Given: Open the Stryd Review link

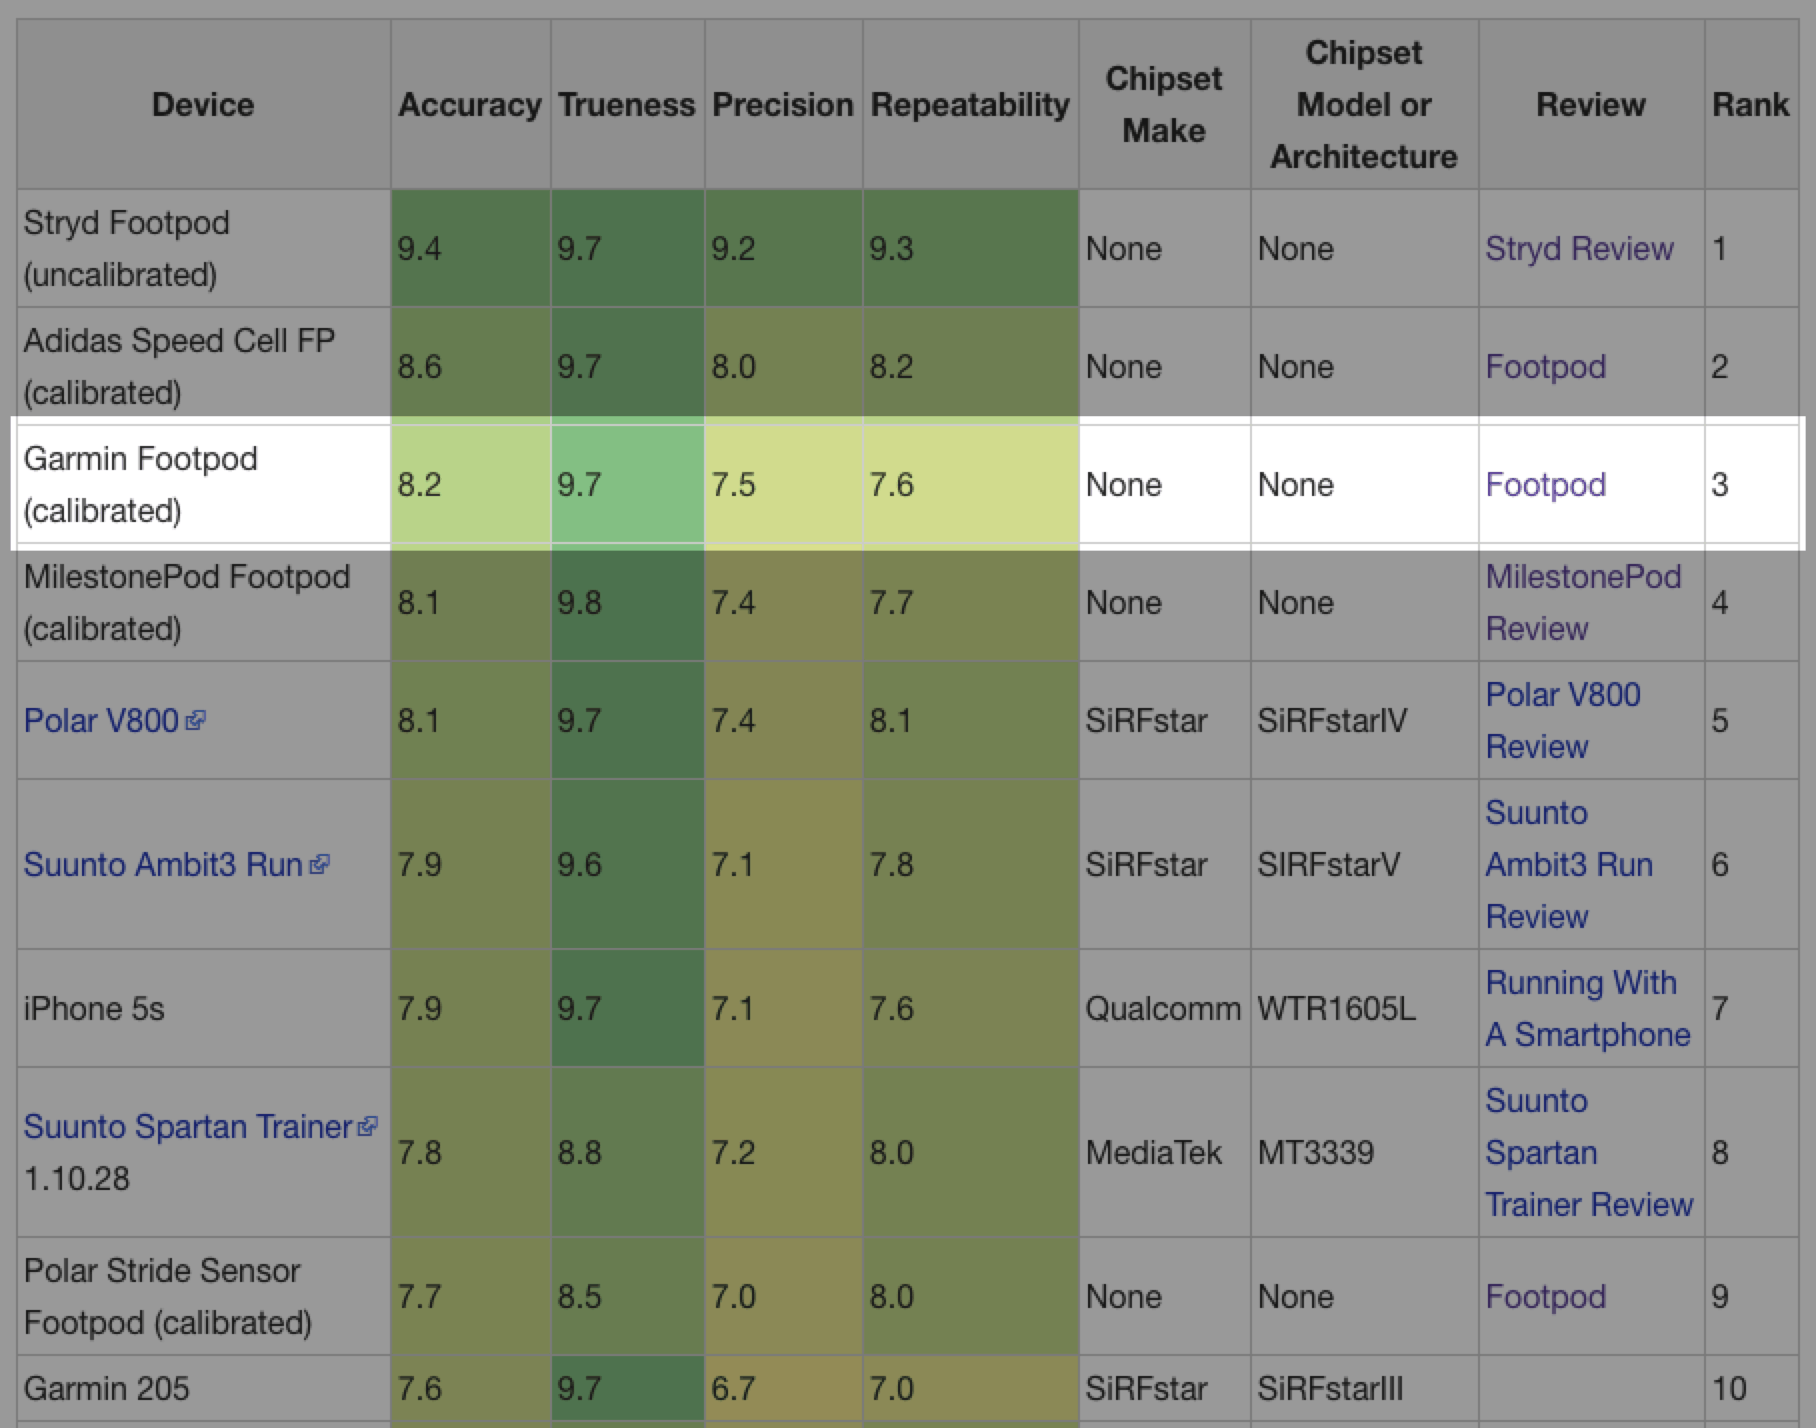Looking at the screenshot, I should (x=1579, y=248).
